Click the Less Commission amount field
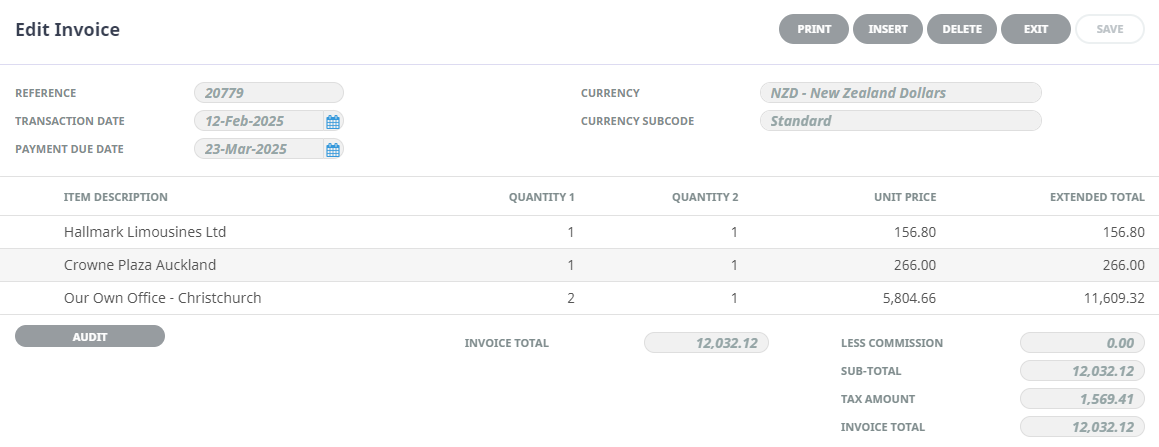Viewport: 1159px width, 447px height. click(1082, 343)
